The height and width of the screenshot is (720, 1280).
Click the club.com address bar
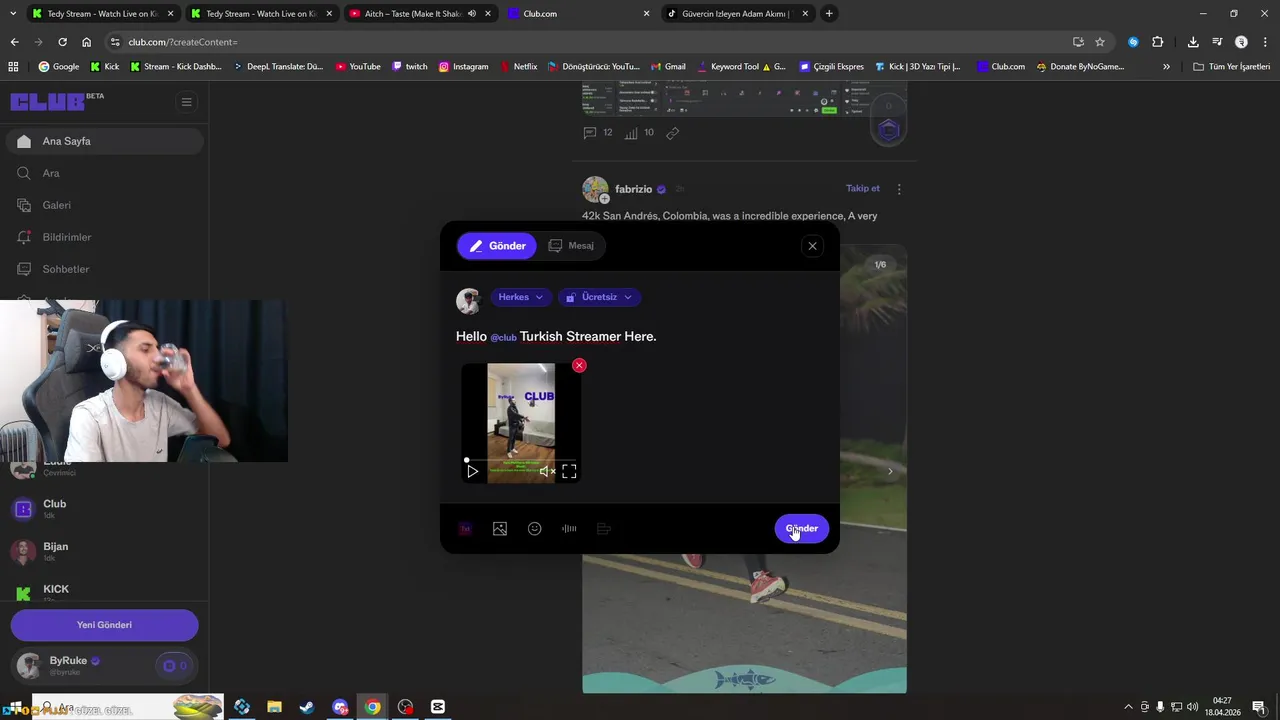tap(590, 42)
